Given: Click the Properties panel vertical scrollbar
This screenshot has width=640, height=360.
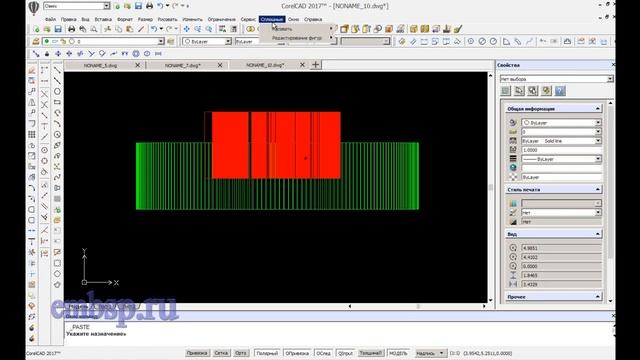Looking at the screenshot, I should tap(610, 202).
